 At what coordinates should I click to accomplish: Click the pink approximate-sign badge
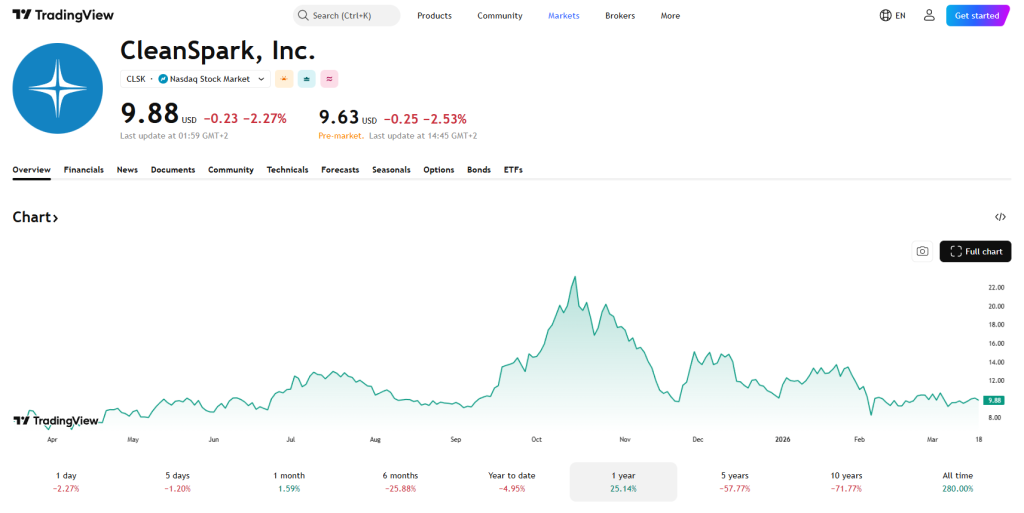(x=329, y=79)
